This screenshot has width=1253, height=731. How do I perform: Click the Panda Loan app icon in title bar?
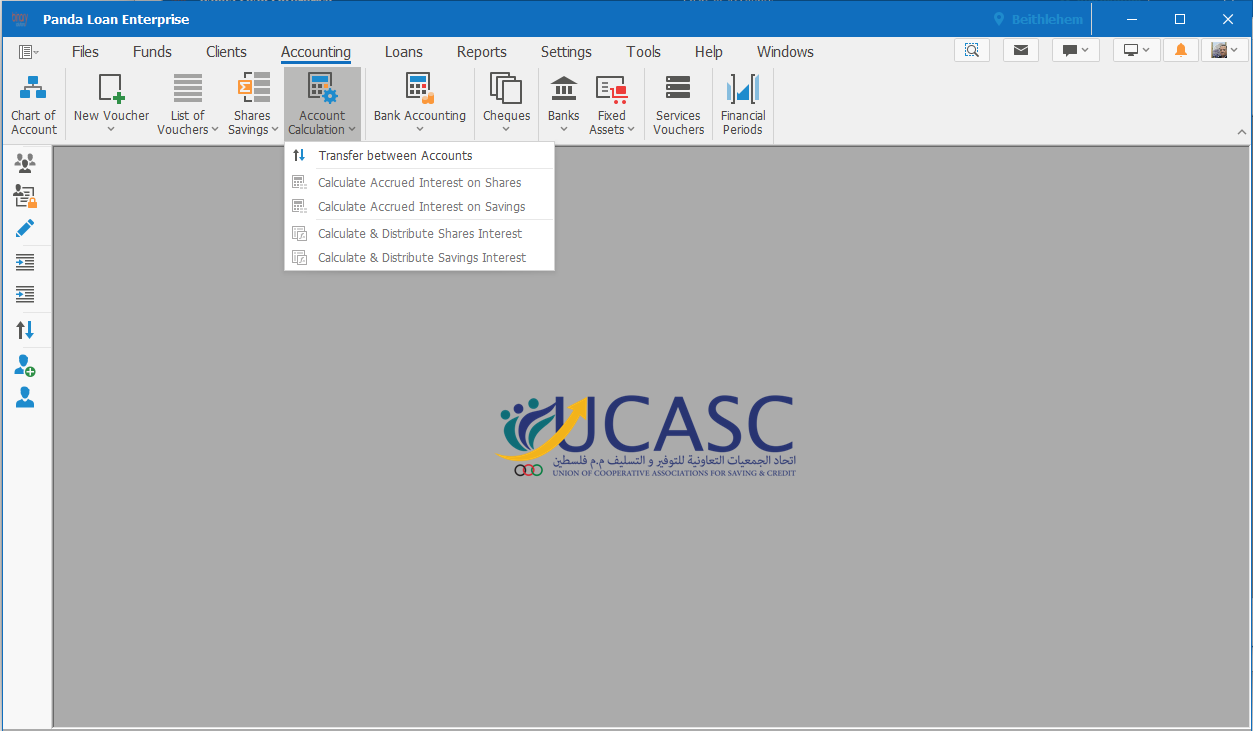click(x=20, y=19)
